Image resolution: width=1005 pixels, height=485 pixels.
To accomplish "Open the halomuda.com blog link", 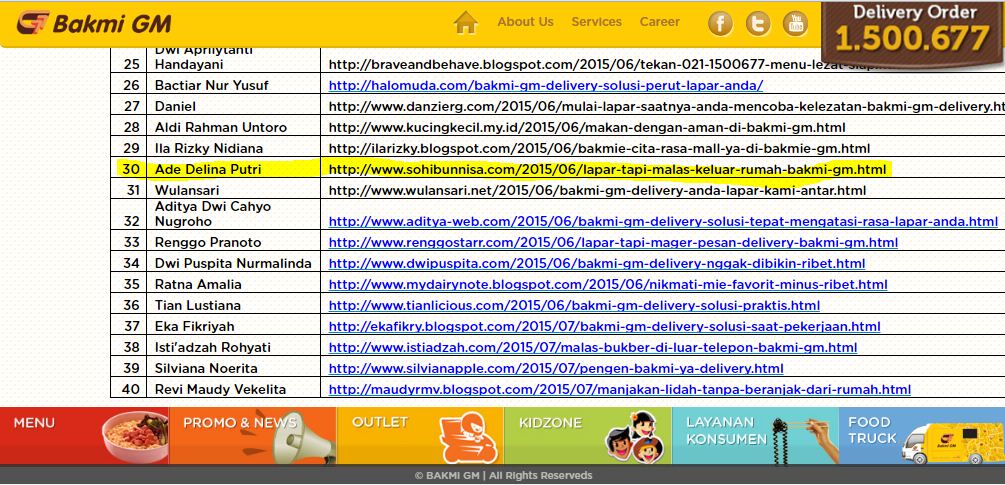I will click(x=545, y=85).
